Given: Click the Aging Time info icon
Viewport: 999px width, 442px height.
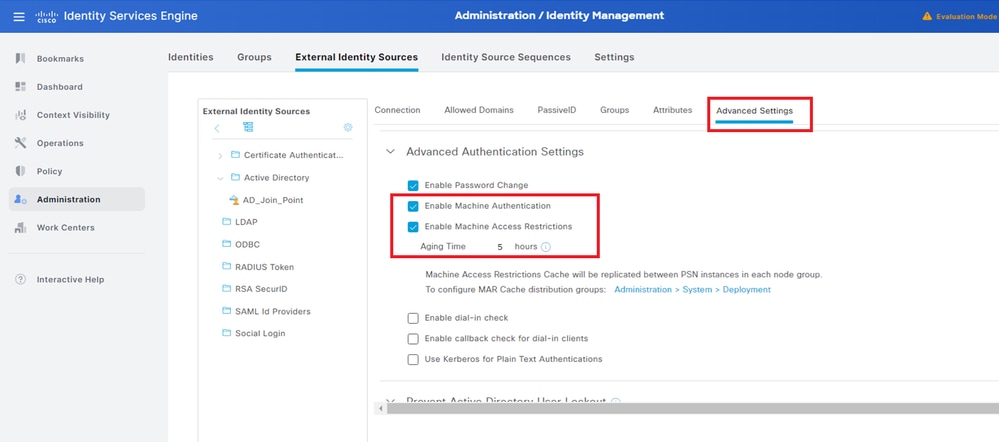Looking at the screenshot, I should click(x=546, y=246).
